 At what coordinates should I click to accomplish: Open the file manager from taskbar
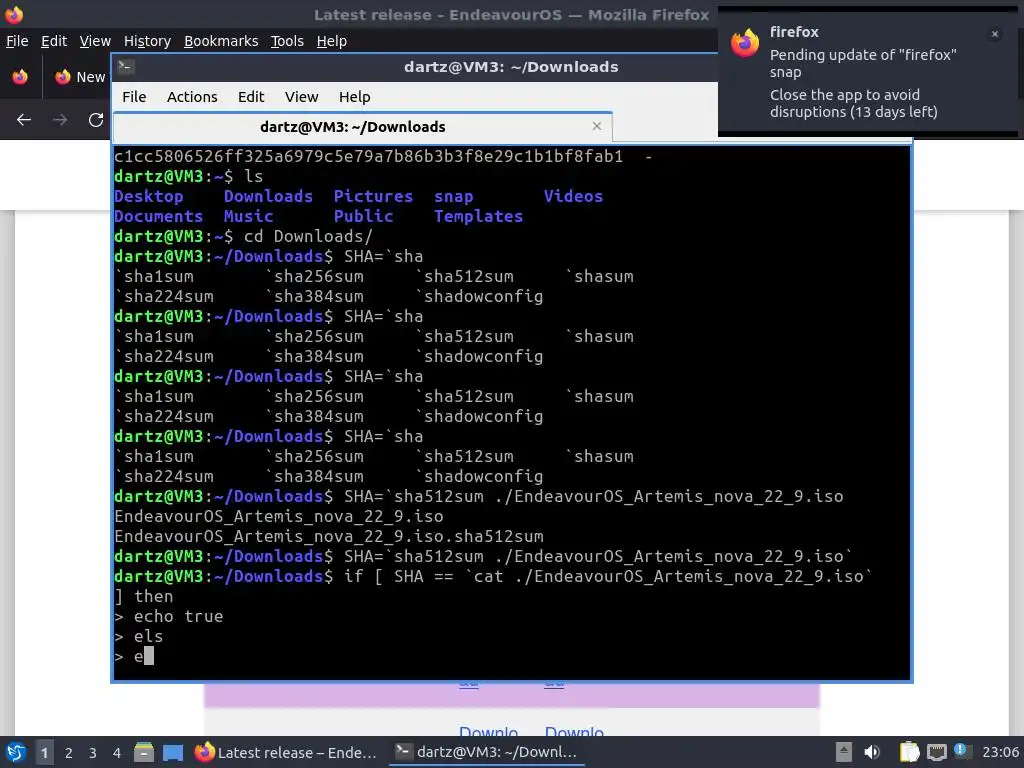pyautogui.click(x=144, y=752)
